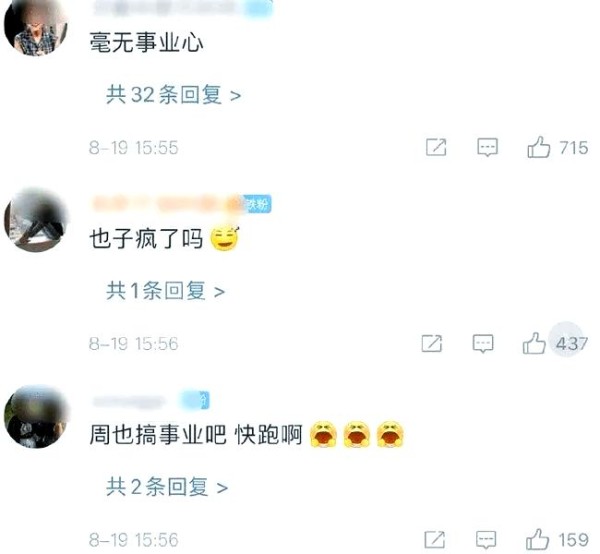Open the second commenter's blurred username
Screen dimensions: 600x554
168,204
